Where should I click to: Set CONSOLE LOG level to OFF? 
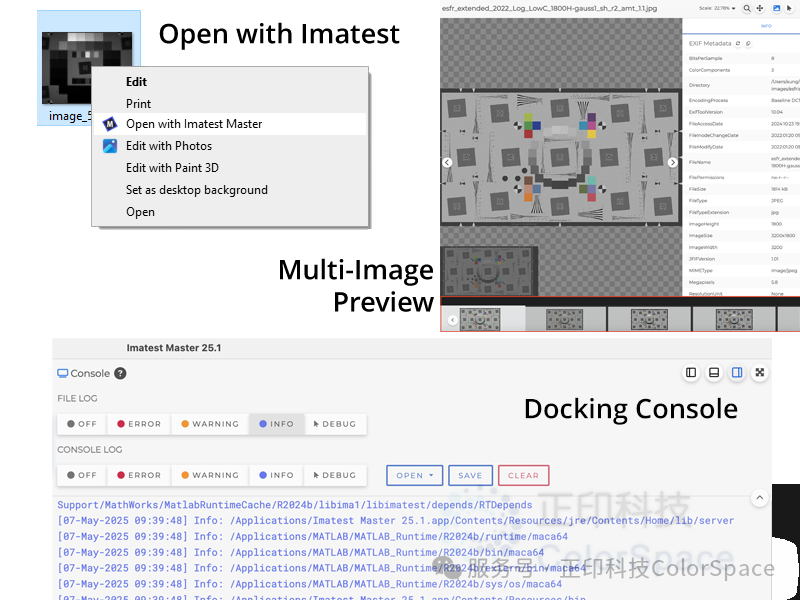[82, 475]
